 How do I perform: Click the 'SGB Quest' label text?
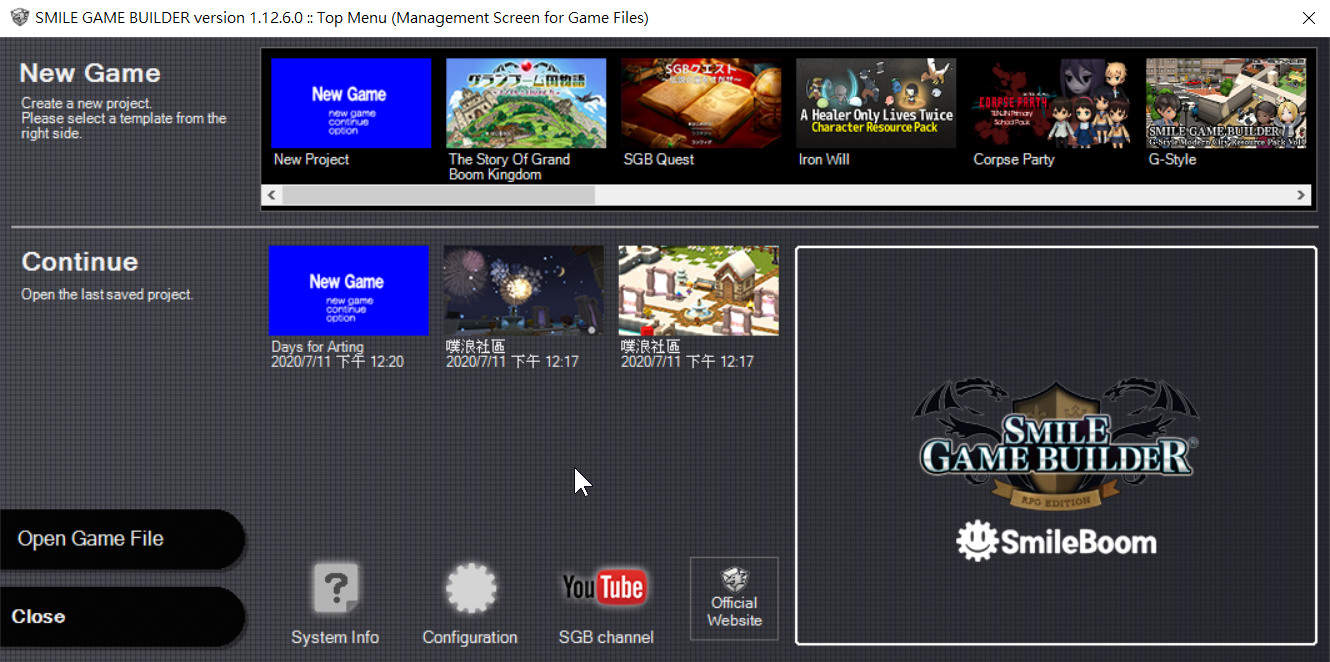pos(658,159)
